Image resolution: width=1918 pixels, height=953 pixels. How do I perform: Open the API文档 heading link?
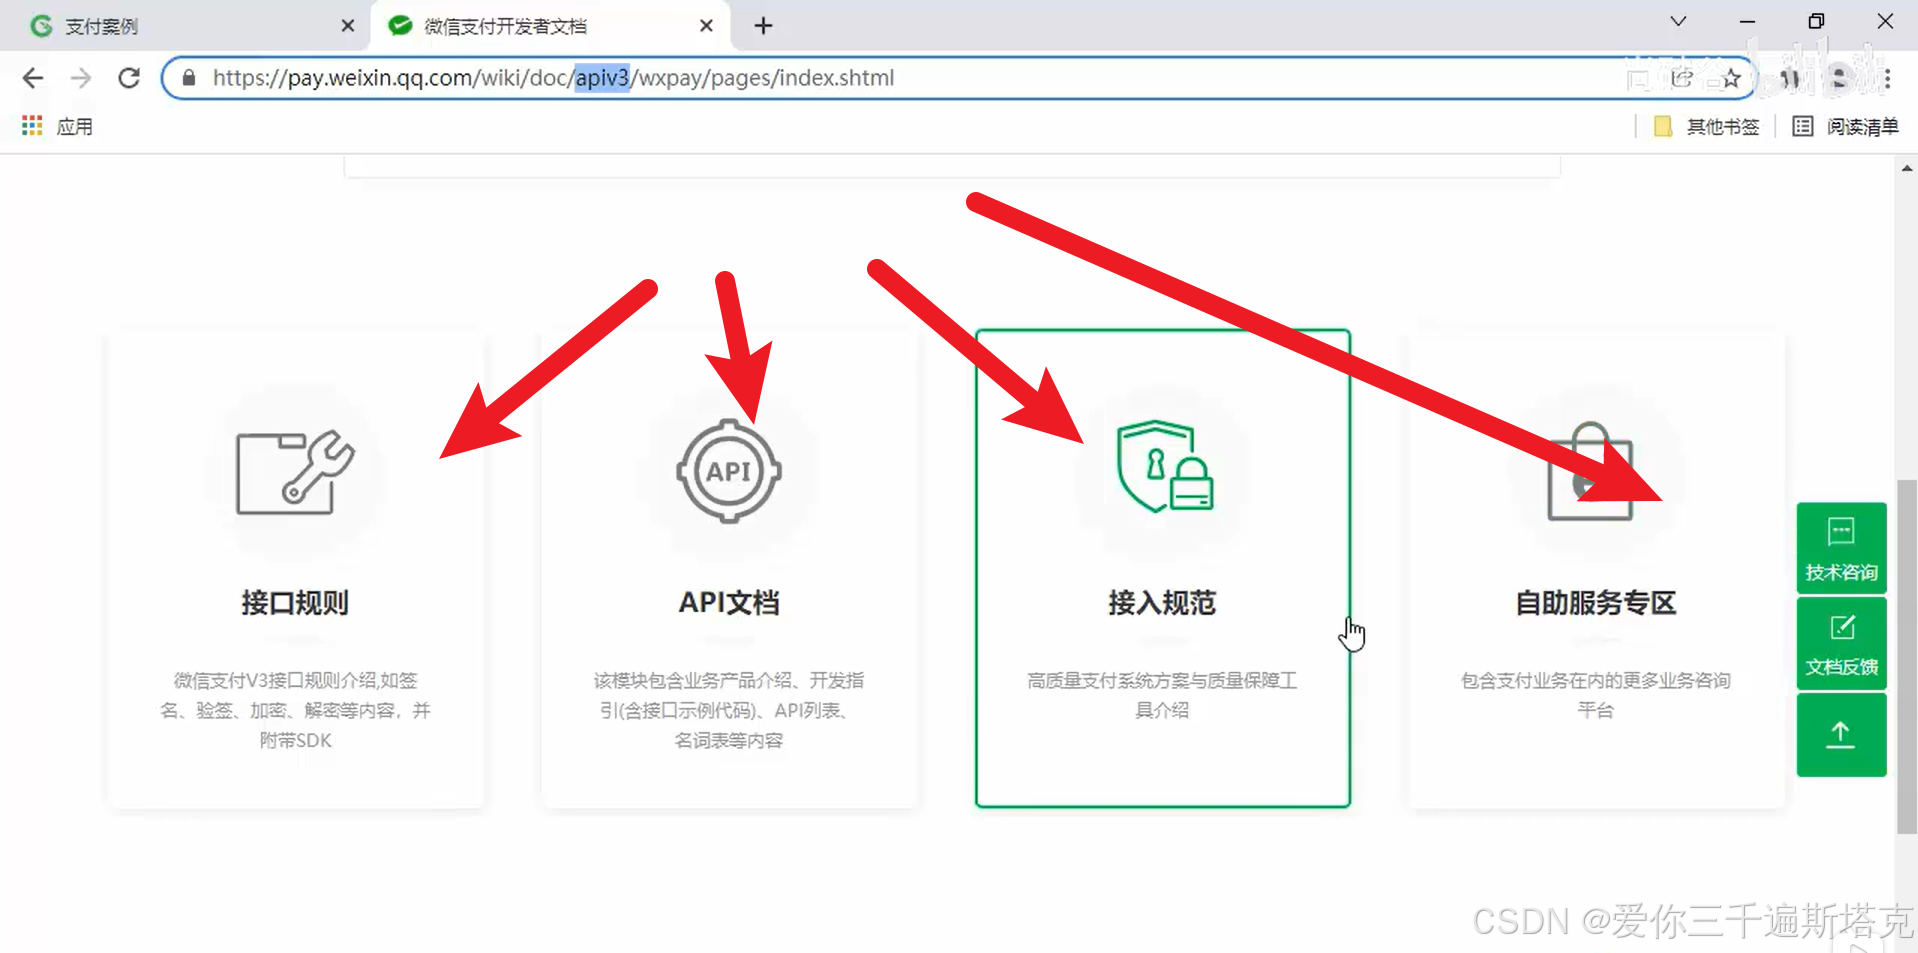click(x=729, y=603)
